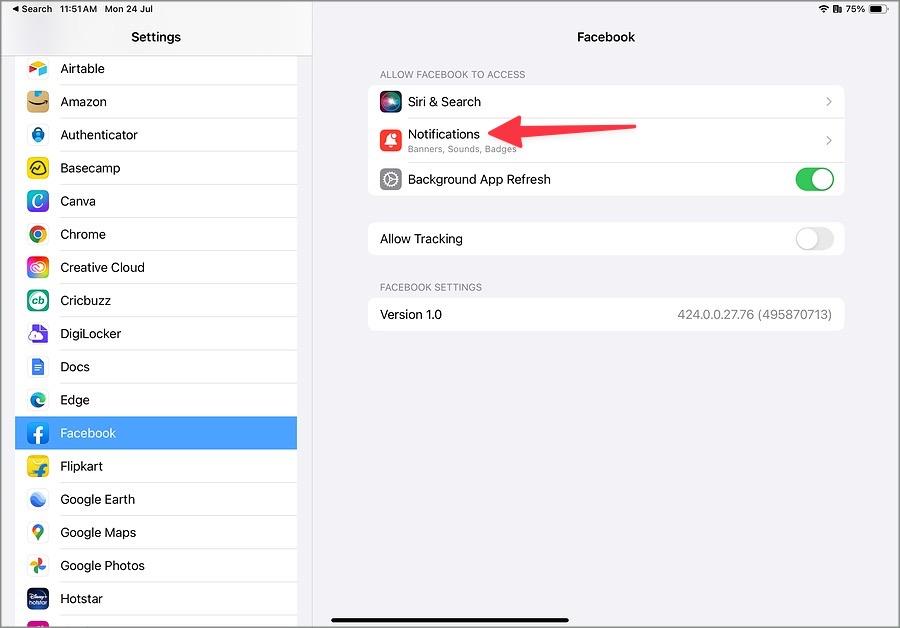Screen dimensions: 900x628
Task: Tap the Allow Tracking label
Action: coord(421,239)
